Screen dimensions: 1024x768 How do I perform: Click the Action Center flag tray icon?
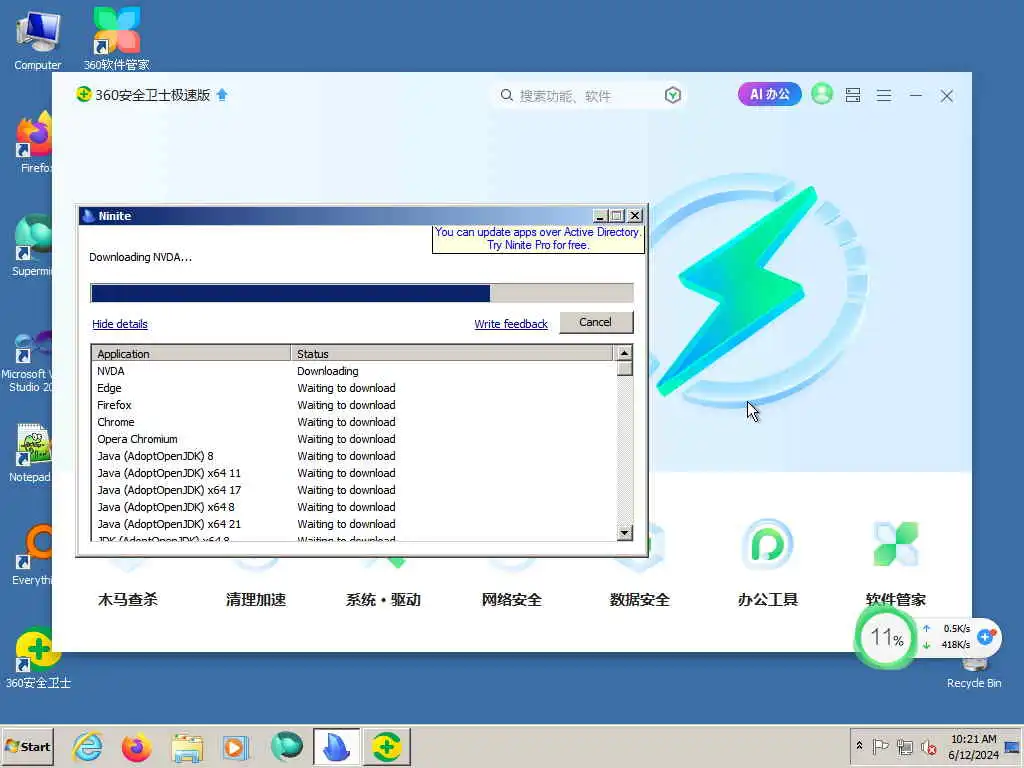click(880, 746)
